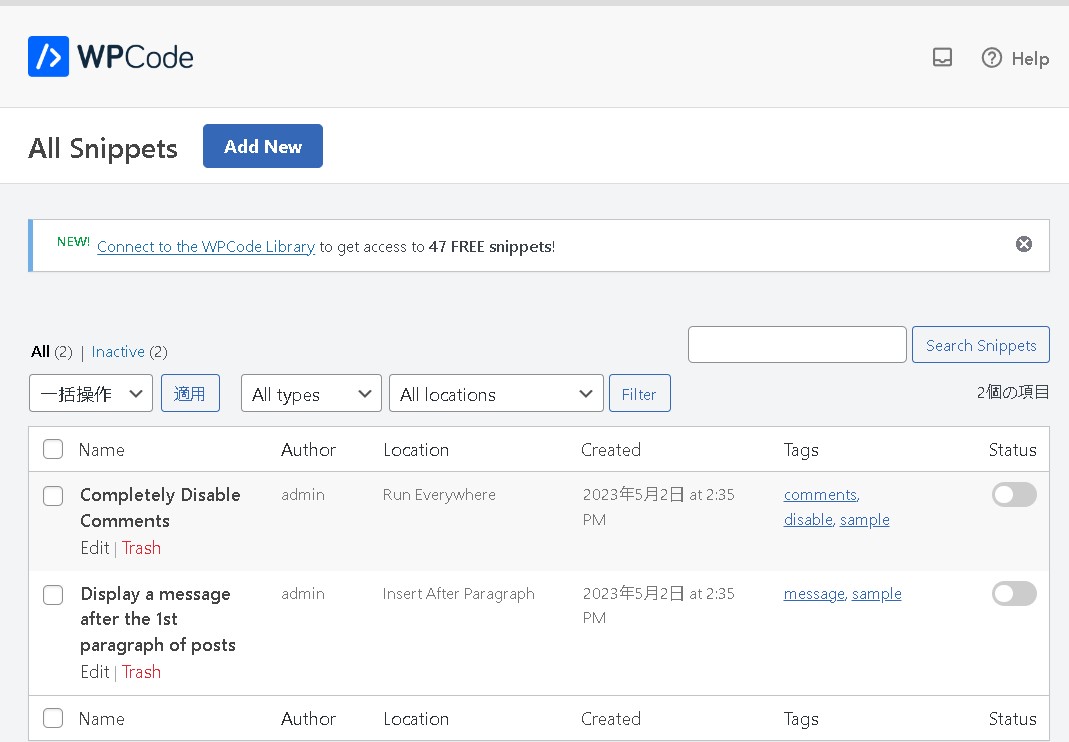
Task: Check the Completely Disable Comments snippet row
Action: (x=53, y=494)
